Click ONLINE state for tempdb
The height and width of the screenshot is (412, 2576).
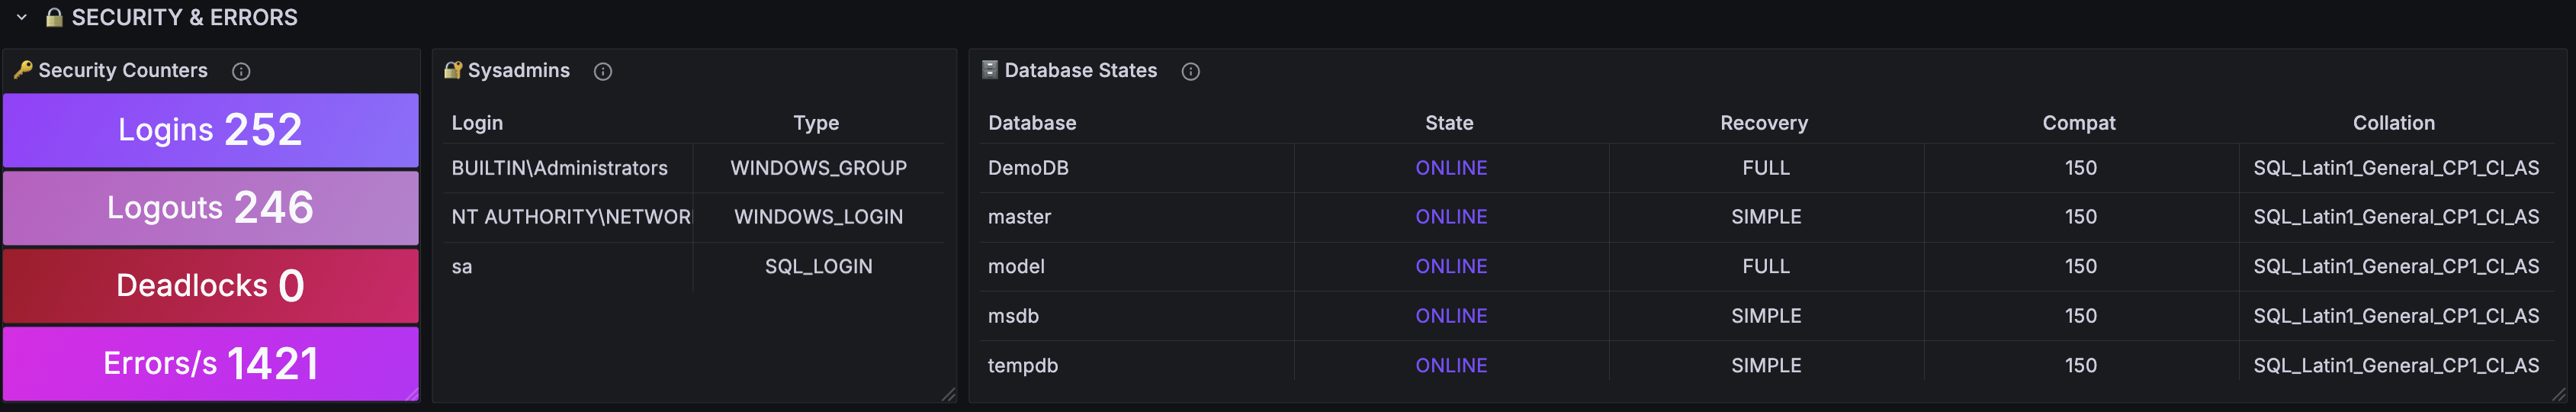[1451, 366]
